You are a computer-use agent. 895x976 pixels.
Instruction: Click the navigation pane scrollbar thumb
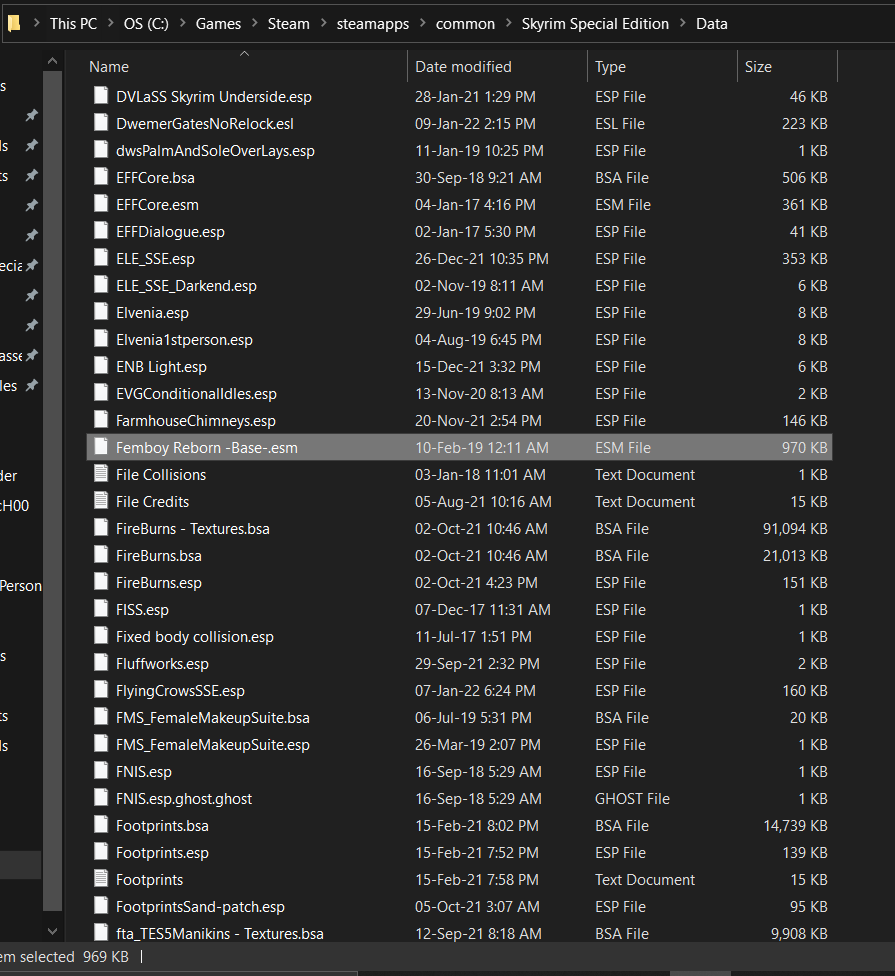52,490
